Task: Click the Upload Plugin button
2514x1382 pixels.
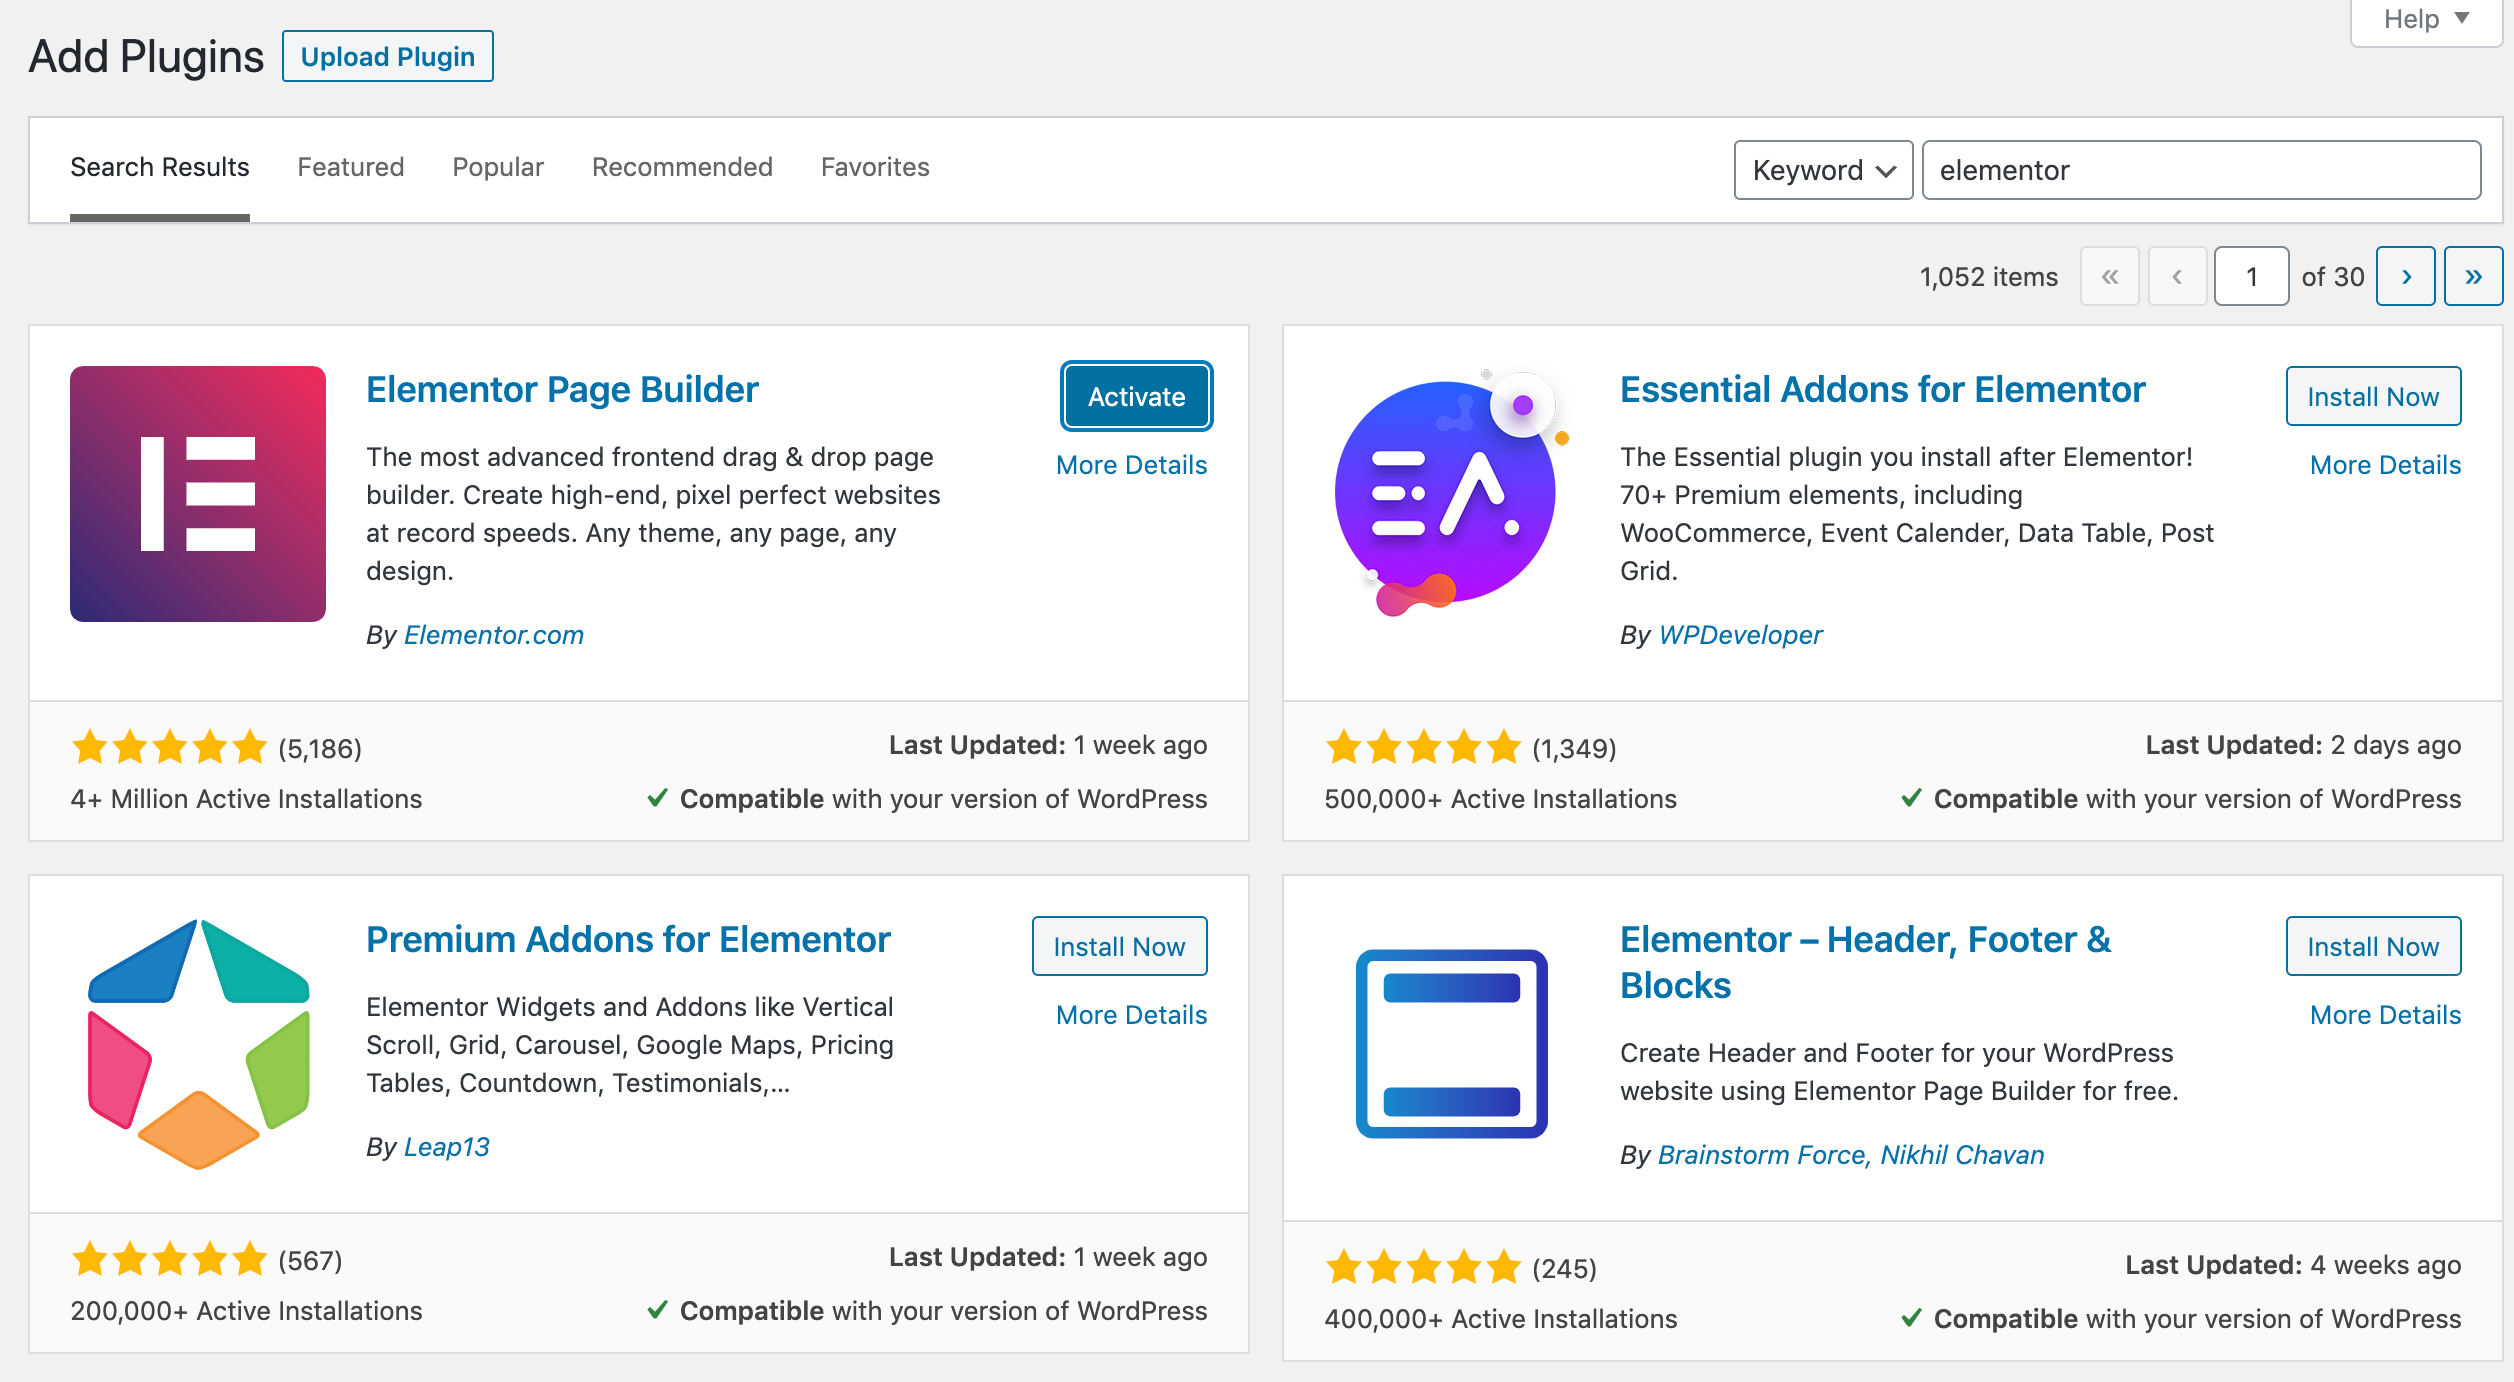Action: pos(387,57)
